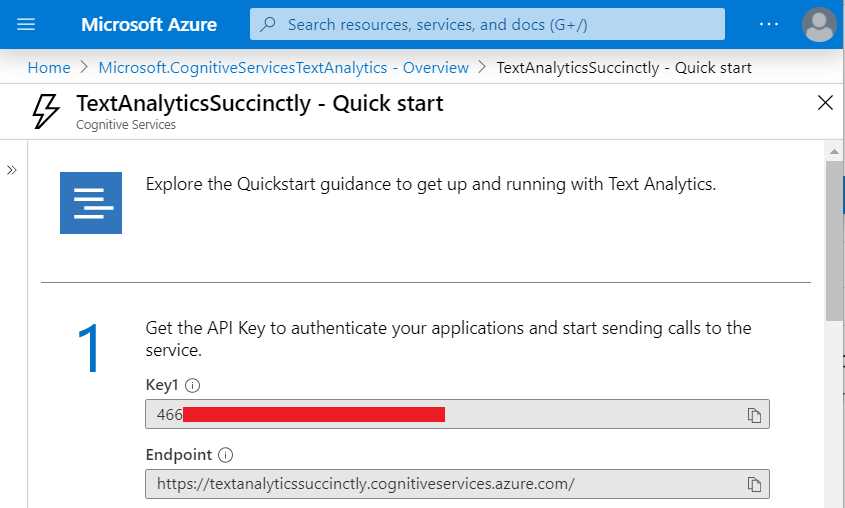Click inside the Key1 value field

(x=457, y=414)
